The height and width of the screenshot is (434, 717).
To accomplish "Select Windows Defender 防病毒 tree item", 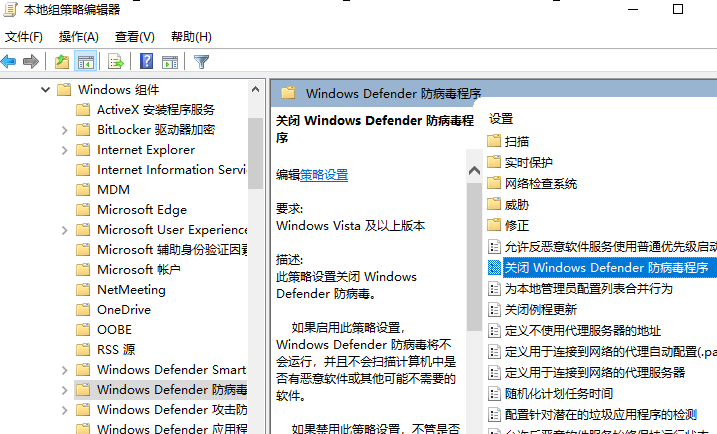I will click(171, 390).
